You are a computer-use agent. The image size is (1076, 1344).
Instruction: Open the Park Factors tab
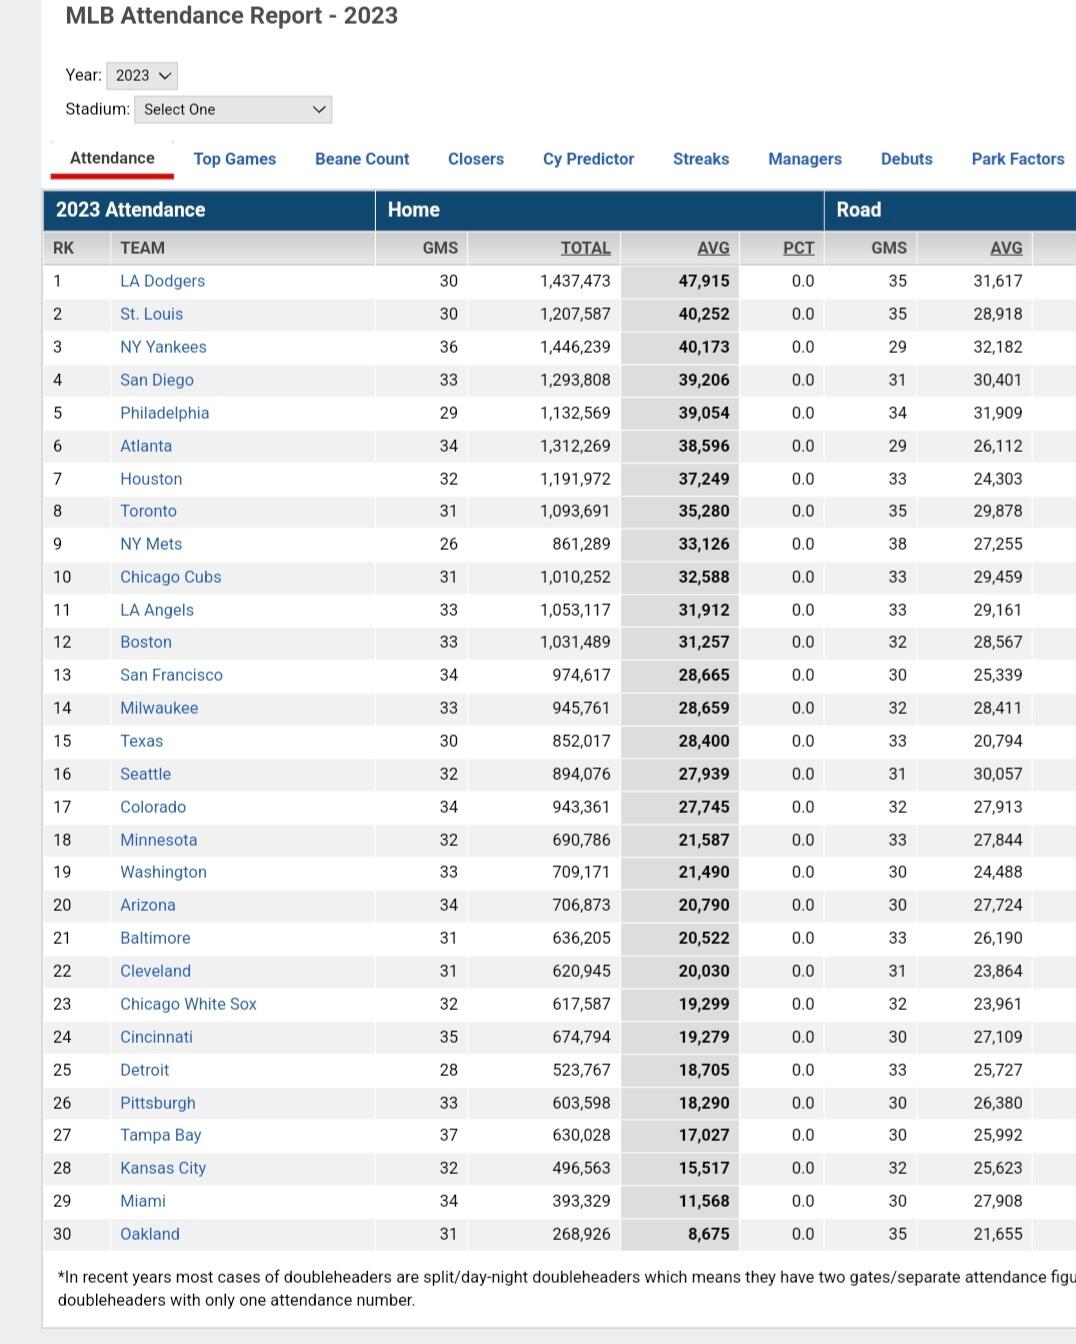coord(1018,159)
